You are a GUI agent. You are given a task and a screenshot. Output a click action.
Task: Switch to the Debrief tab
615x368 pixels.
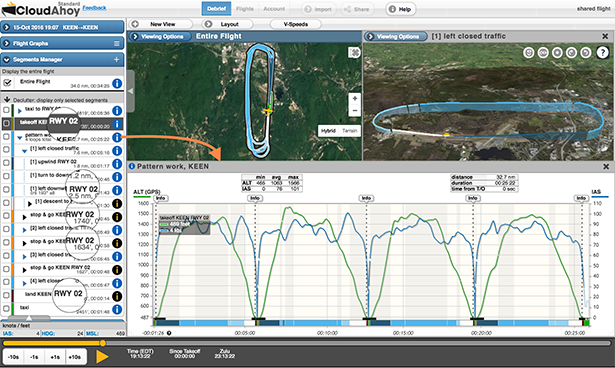217,9
